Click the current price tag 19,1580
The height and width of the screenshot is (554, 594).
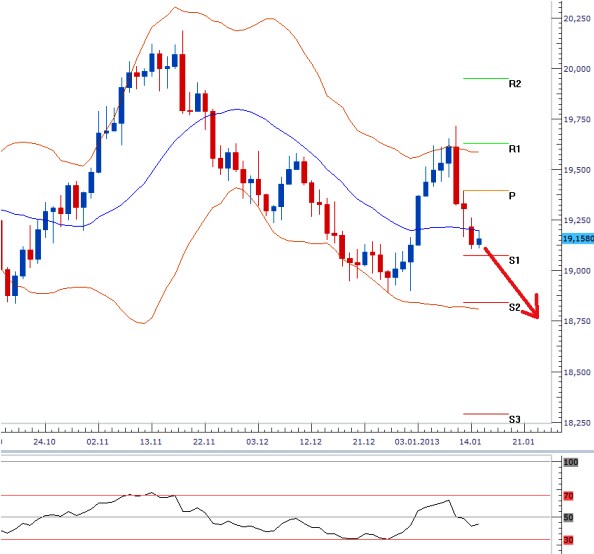(x=578, y=239)
